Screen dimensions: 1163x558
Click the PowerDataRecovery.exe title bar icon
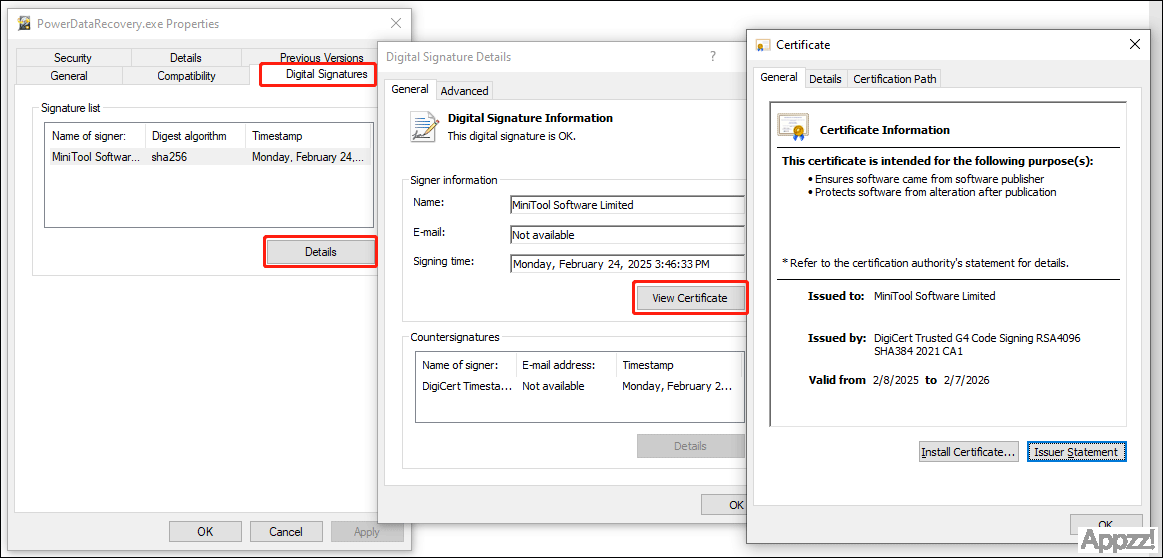(24, 24)
